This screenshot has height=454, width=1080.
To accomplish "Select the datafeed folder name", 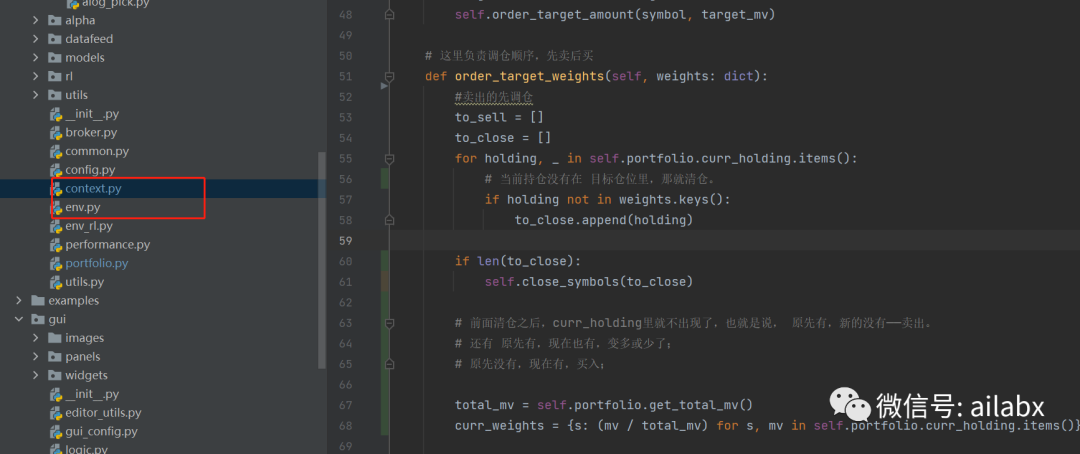I will click(x=89, y=39).
